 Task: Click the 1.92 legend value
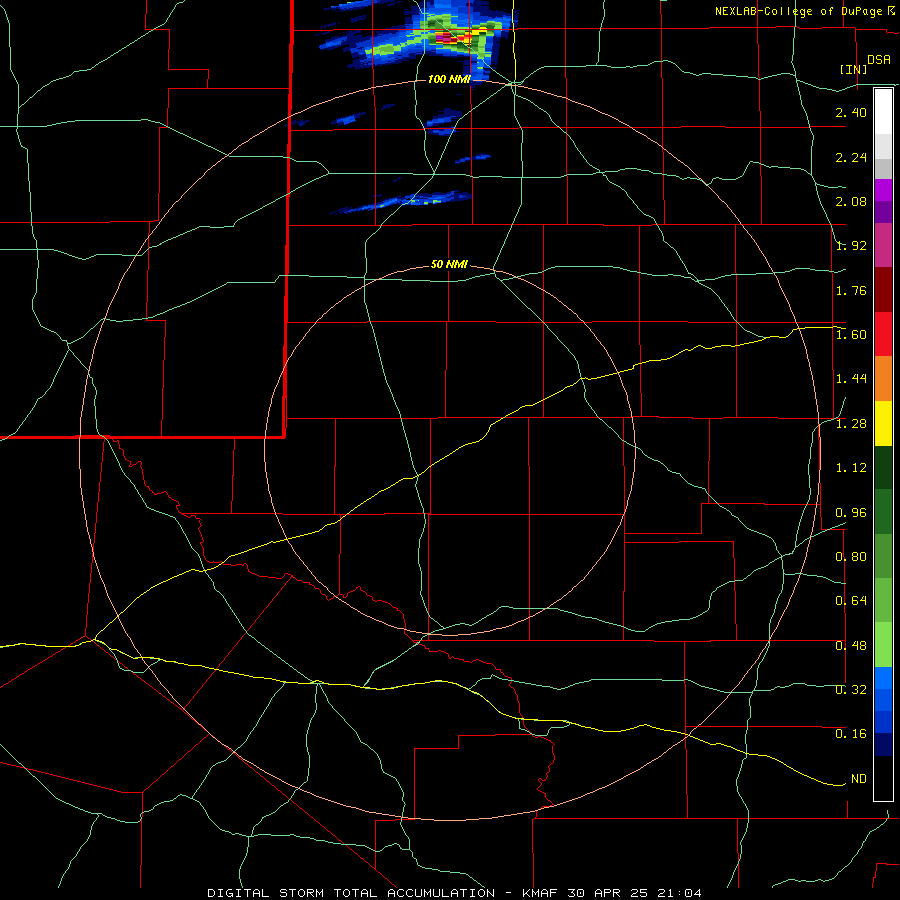[x=851, y=246]
